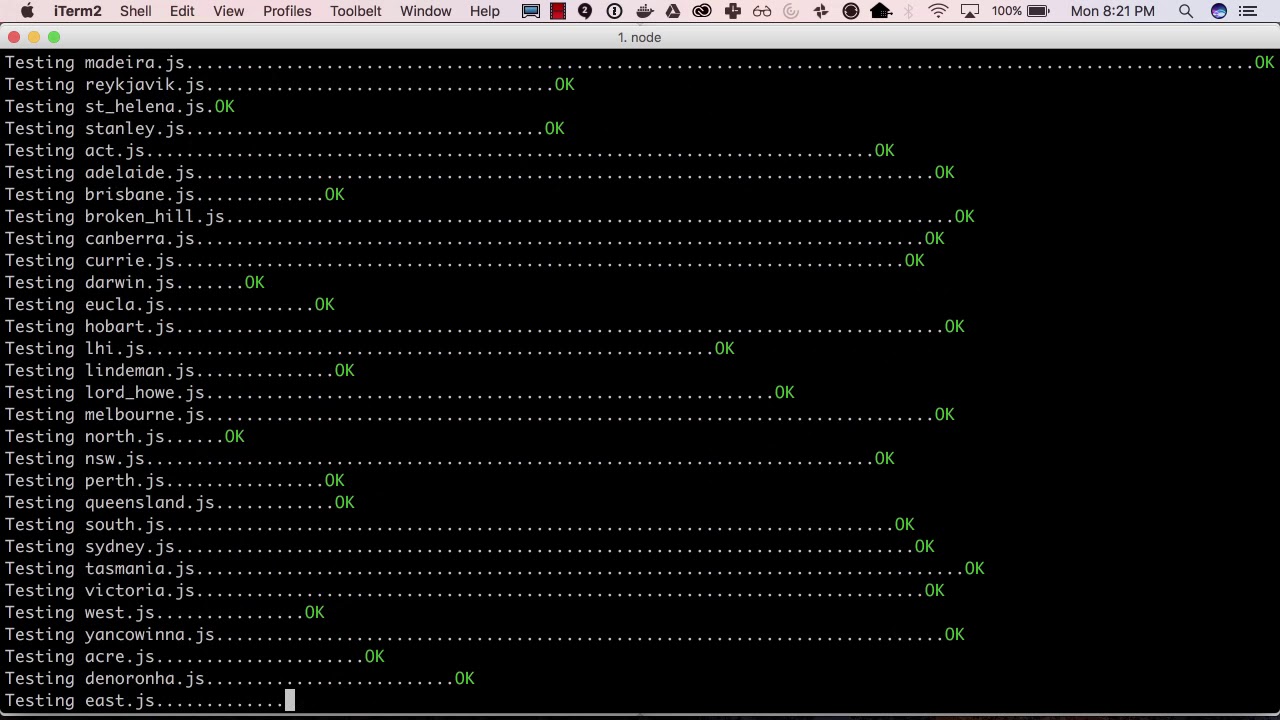Click the pinwheel menu bar icon
Screen dimensions: 1280x720
click(x=821, y=11)
